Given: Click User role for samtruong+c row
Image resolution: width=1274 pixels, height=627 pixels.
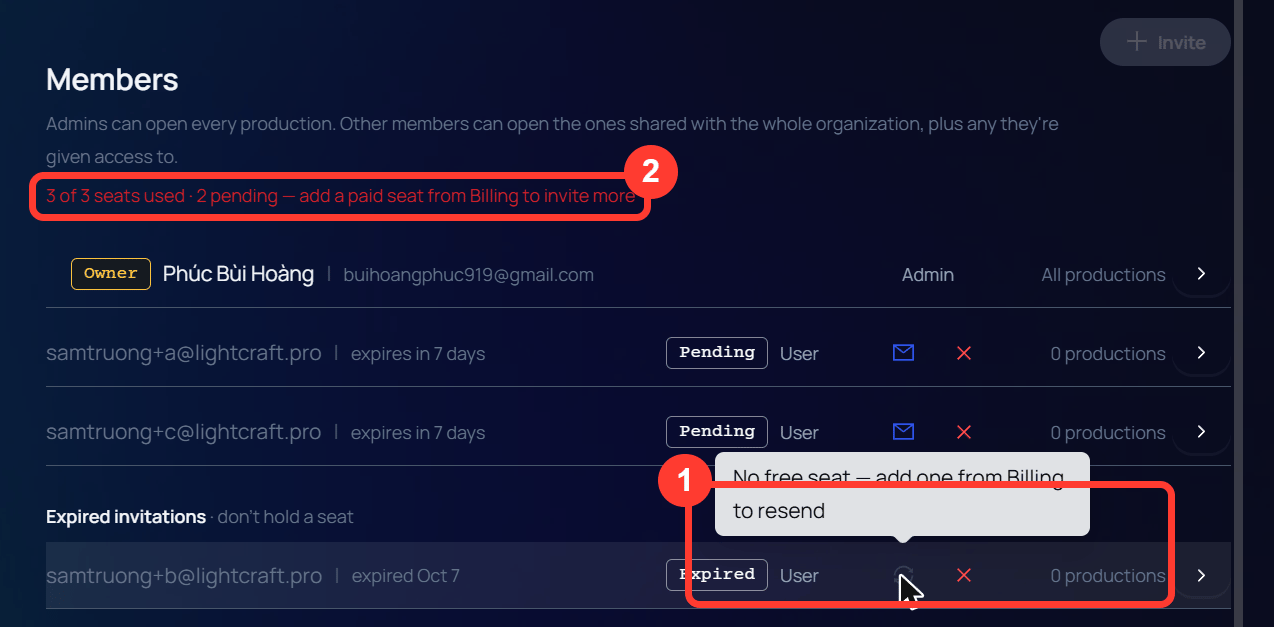Looking at the screenshot, I should (x=799, y=432).
